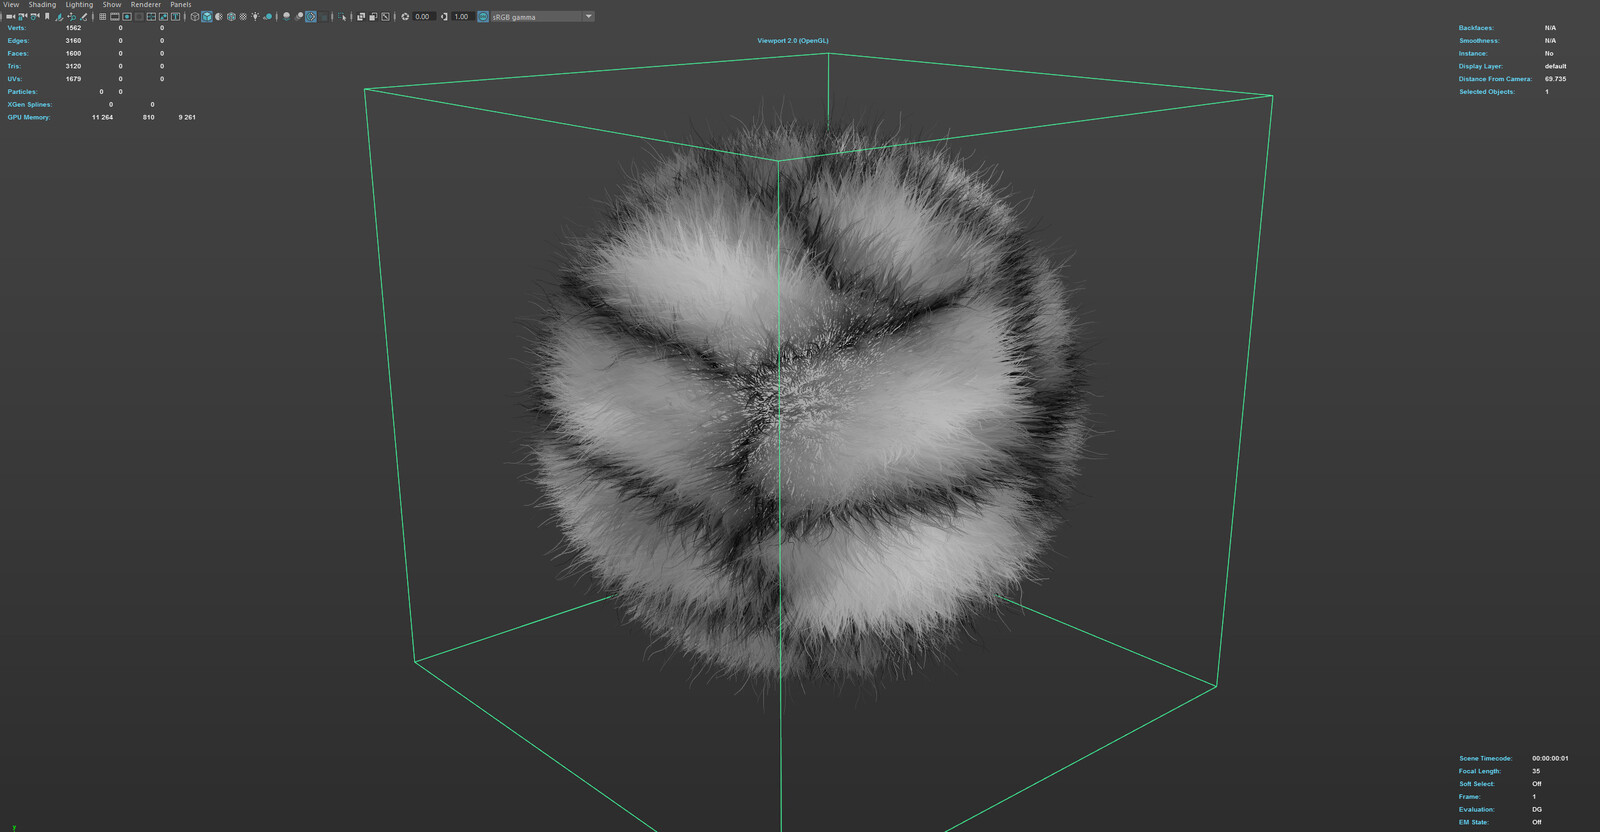Toggle the Motion Blur icon
This screenshot has width=1600, height=832.
tap(299, 16)
